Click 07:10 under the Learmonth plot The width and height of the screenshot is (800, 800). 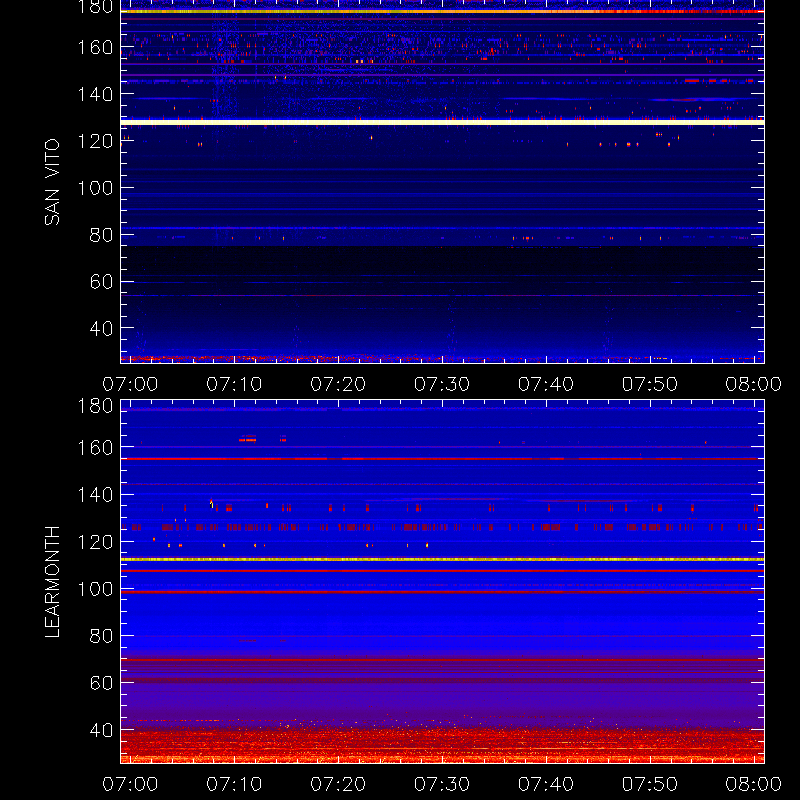point(234,784)
